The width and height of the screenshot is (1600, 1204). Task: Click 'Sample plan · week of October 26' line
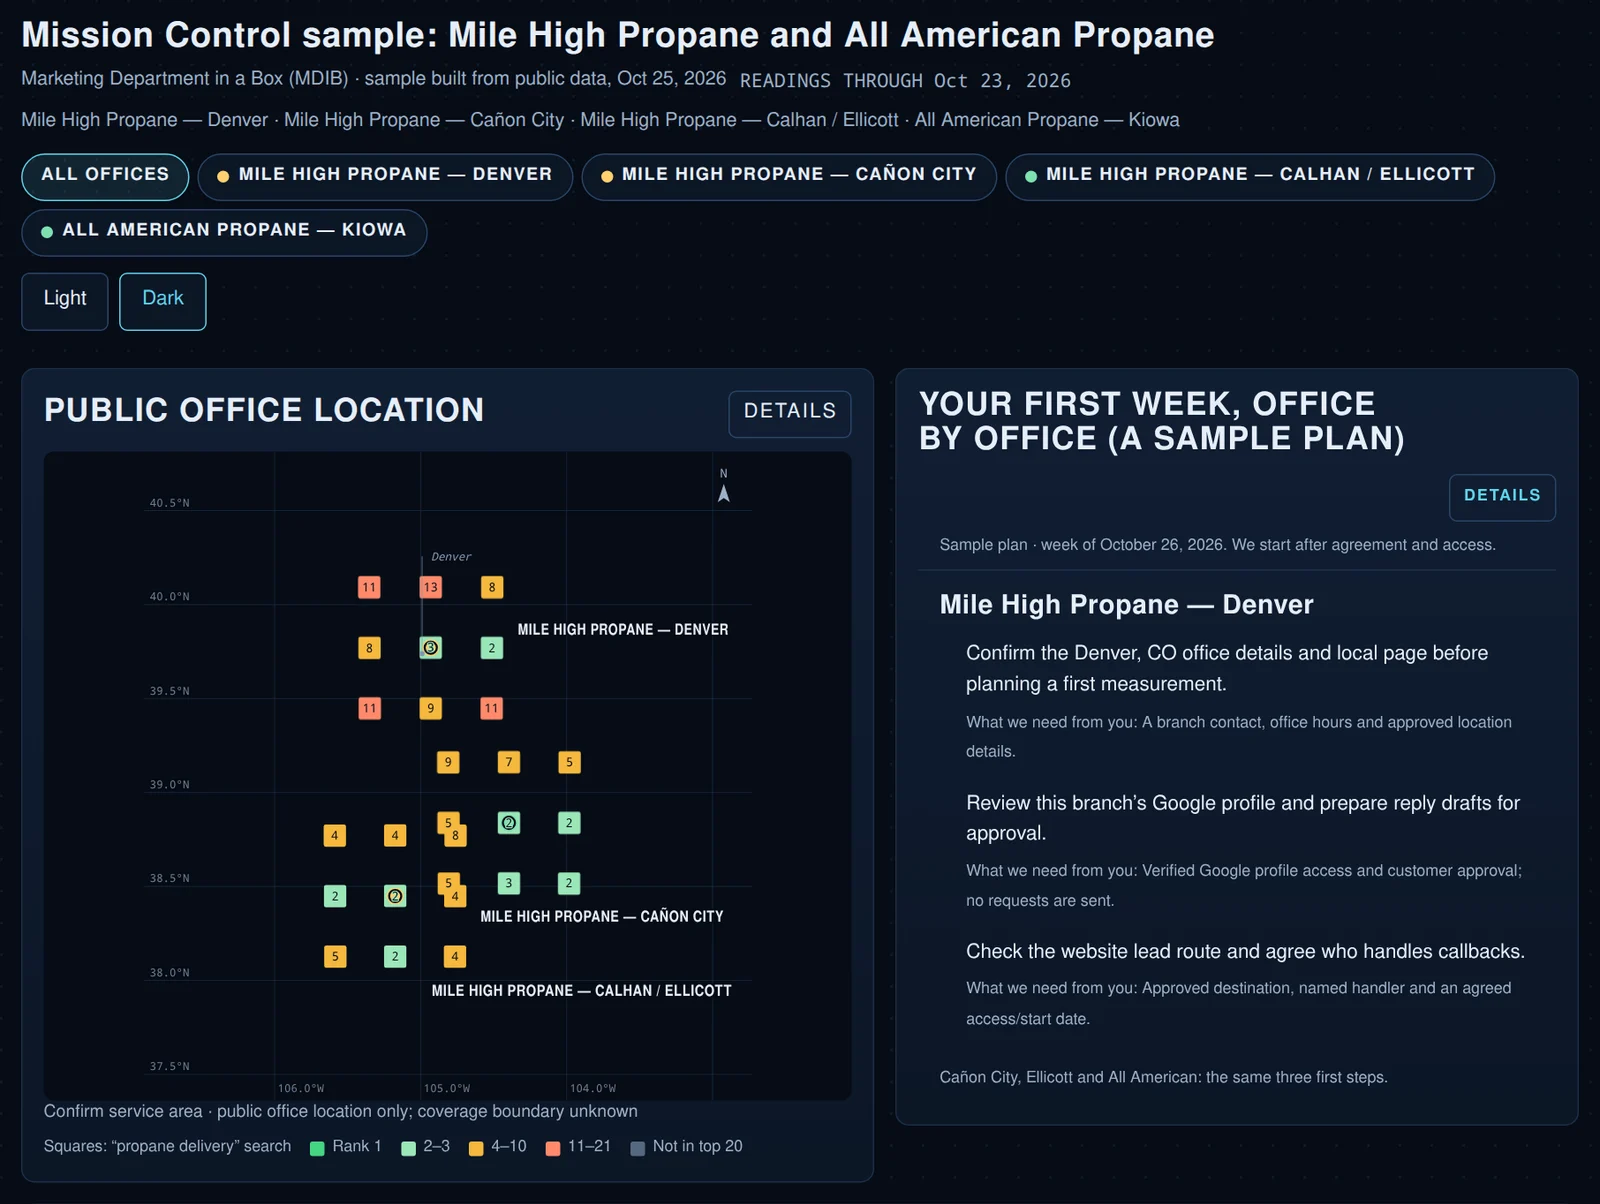pyautogui.click(x=1218, y=545)
